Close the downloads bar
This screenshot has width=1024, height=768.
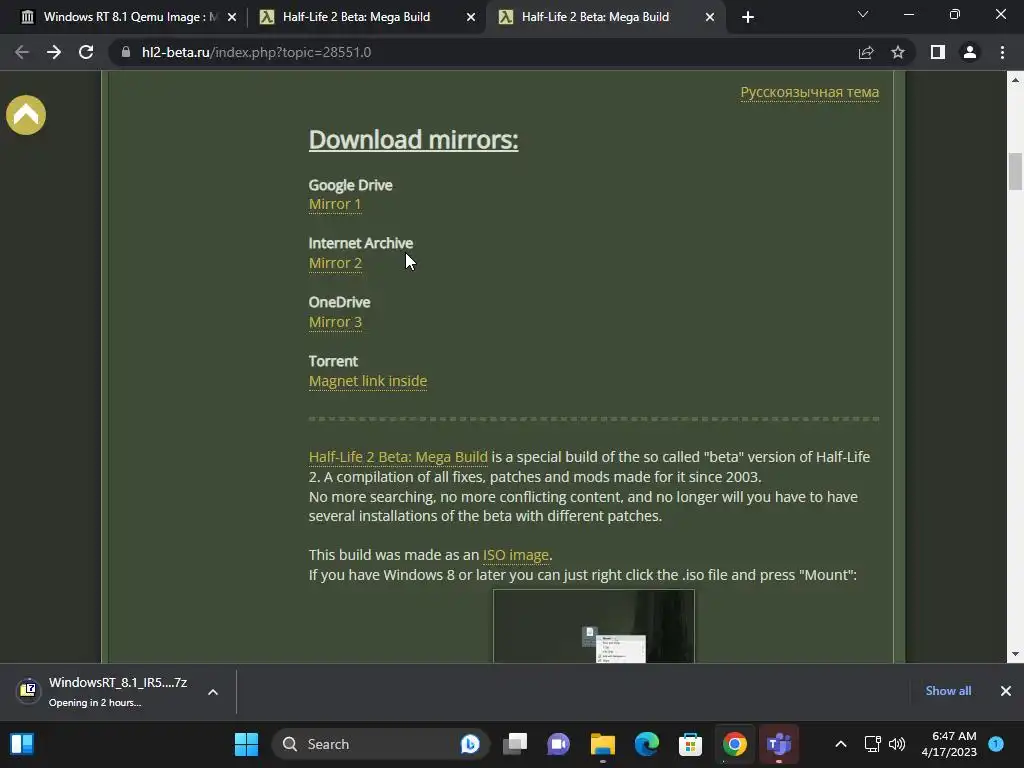[1006, 690]
